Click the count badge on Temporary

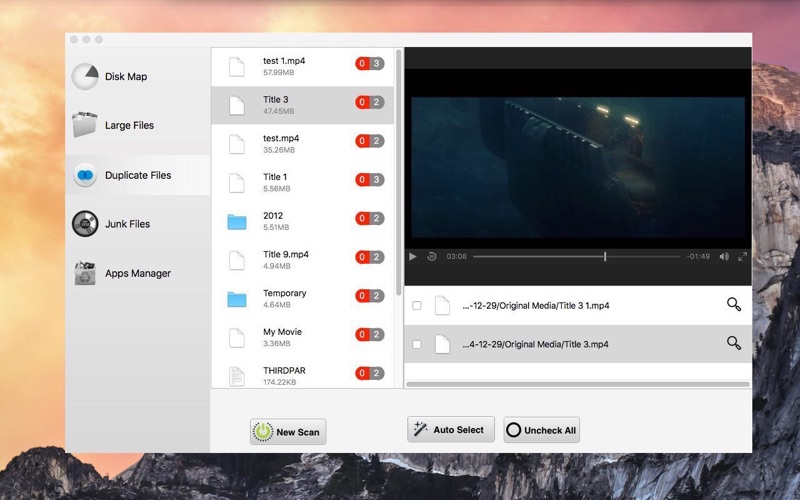pos(370,296)
